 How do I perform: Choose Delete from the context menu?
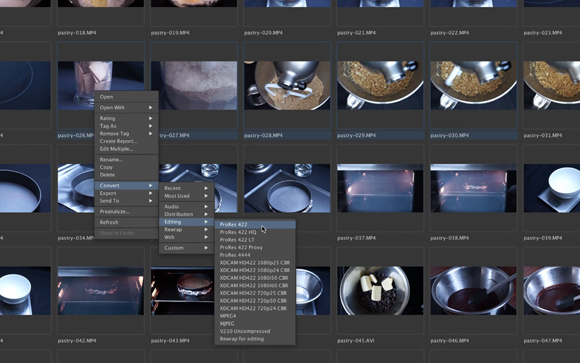click(126, 175)
